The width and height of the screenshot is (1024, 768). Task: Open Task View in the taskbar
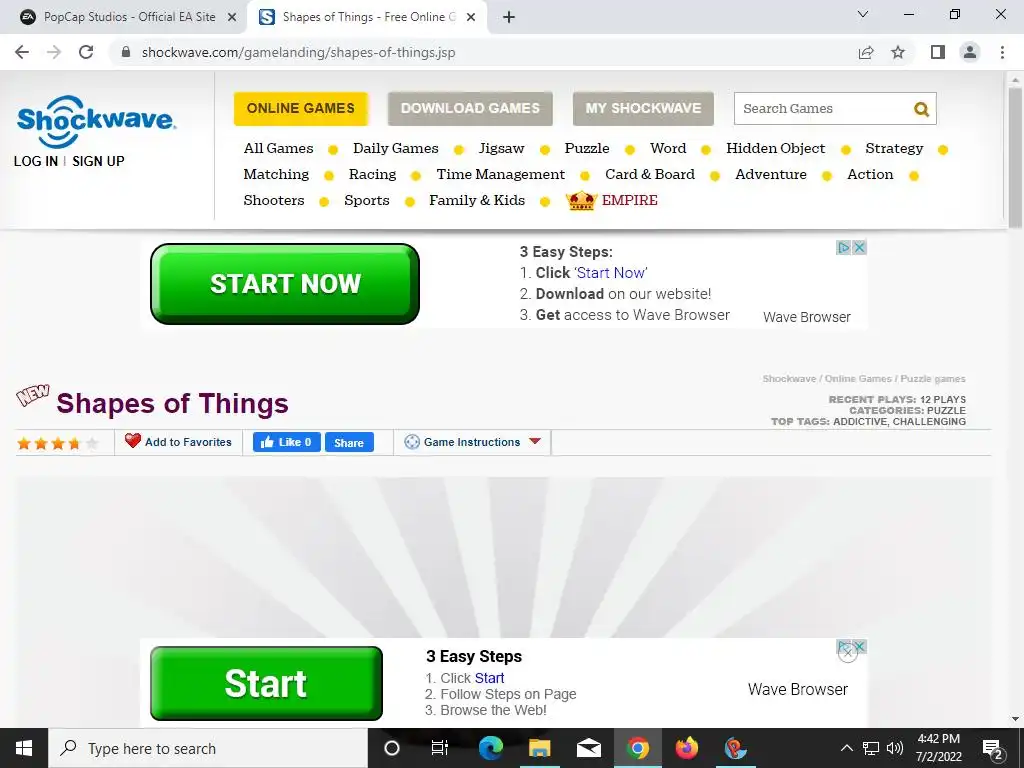click(440, 748)
